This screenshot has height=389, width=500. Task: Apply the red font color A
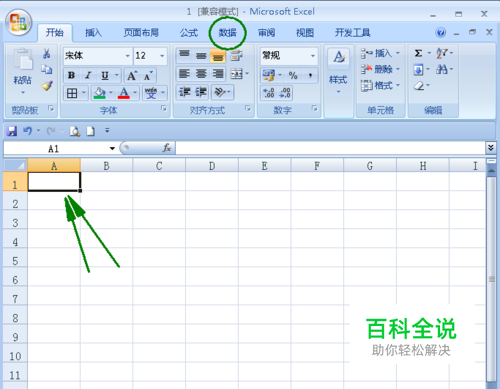tap(124, 93)
